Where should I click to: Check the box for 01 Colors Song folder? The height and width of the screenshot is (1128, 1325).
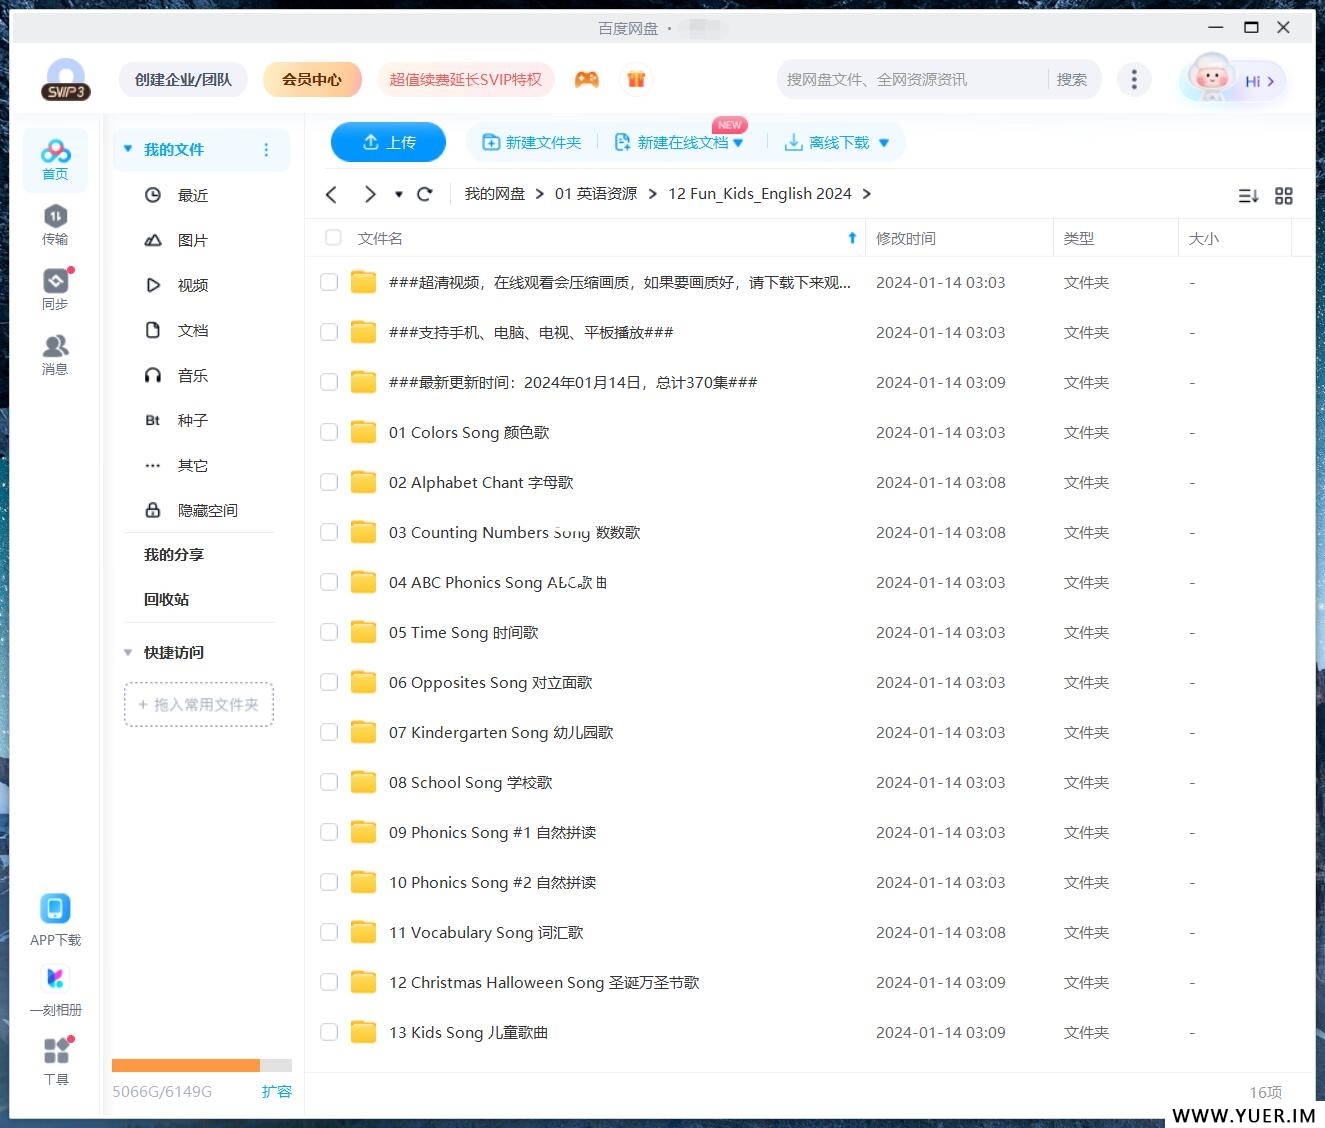coord(329,432)
